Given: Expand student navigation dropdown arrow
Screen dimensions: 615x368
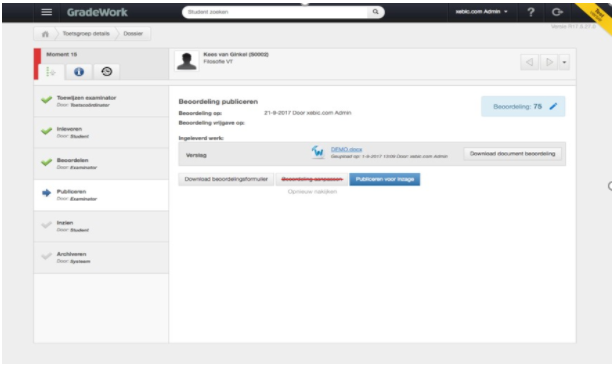Looking at the screenshot, I should (564, 62).
